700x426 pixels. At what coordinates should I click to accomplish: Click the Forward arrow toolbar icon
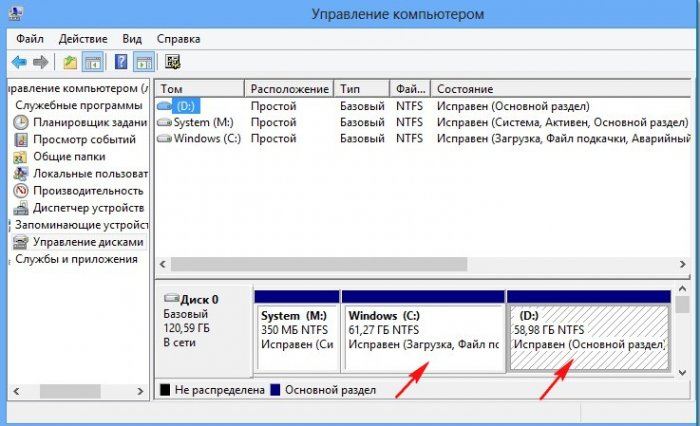tap(40, 62)
